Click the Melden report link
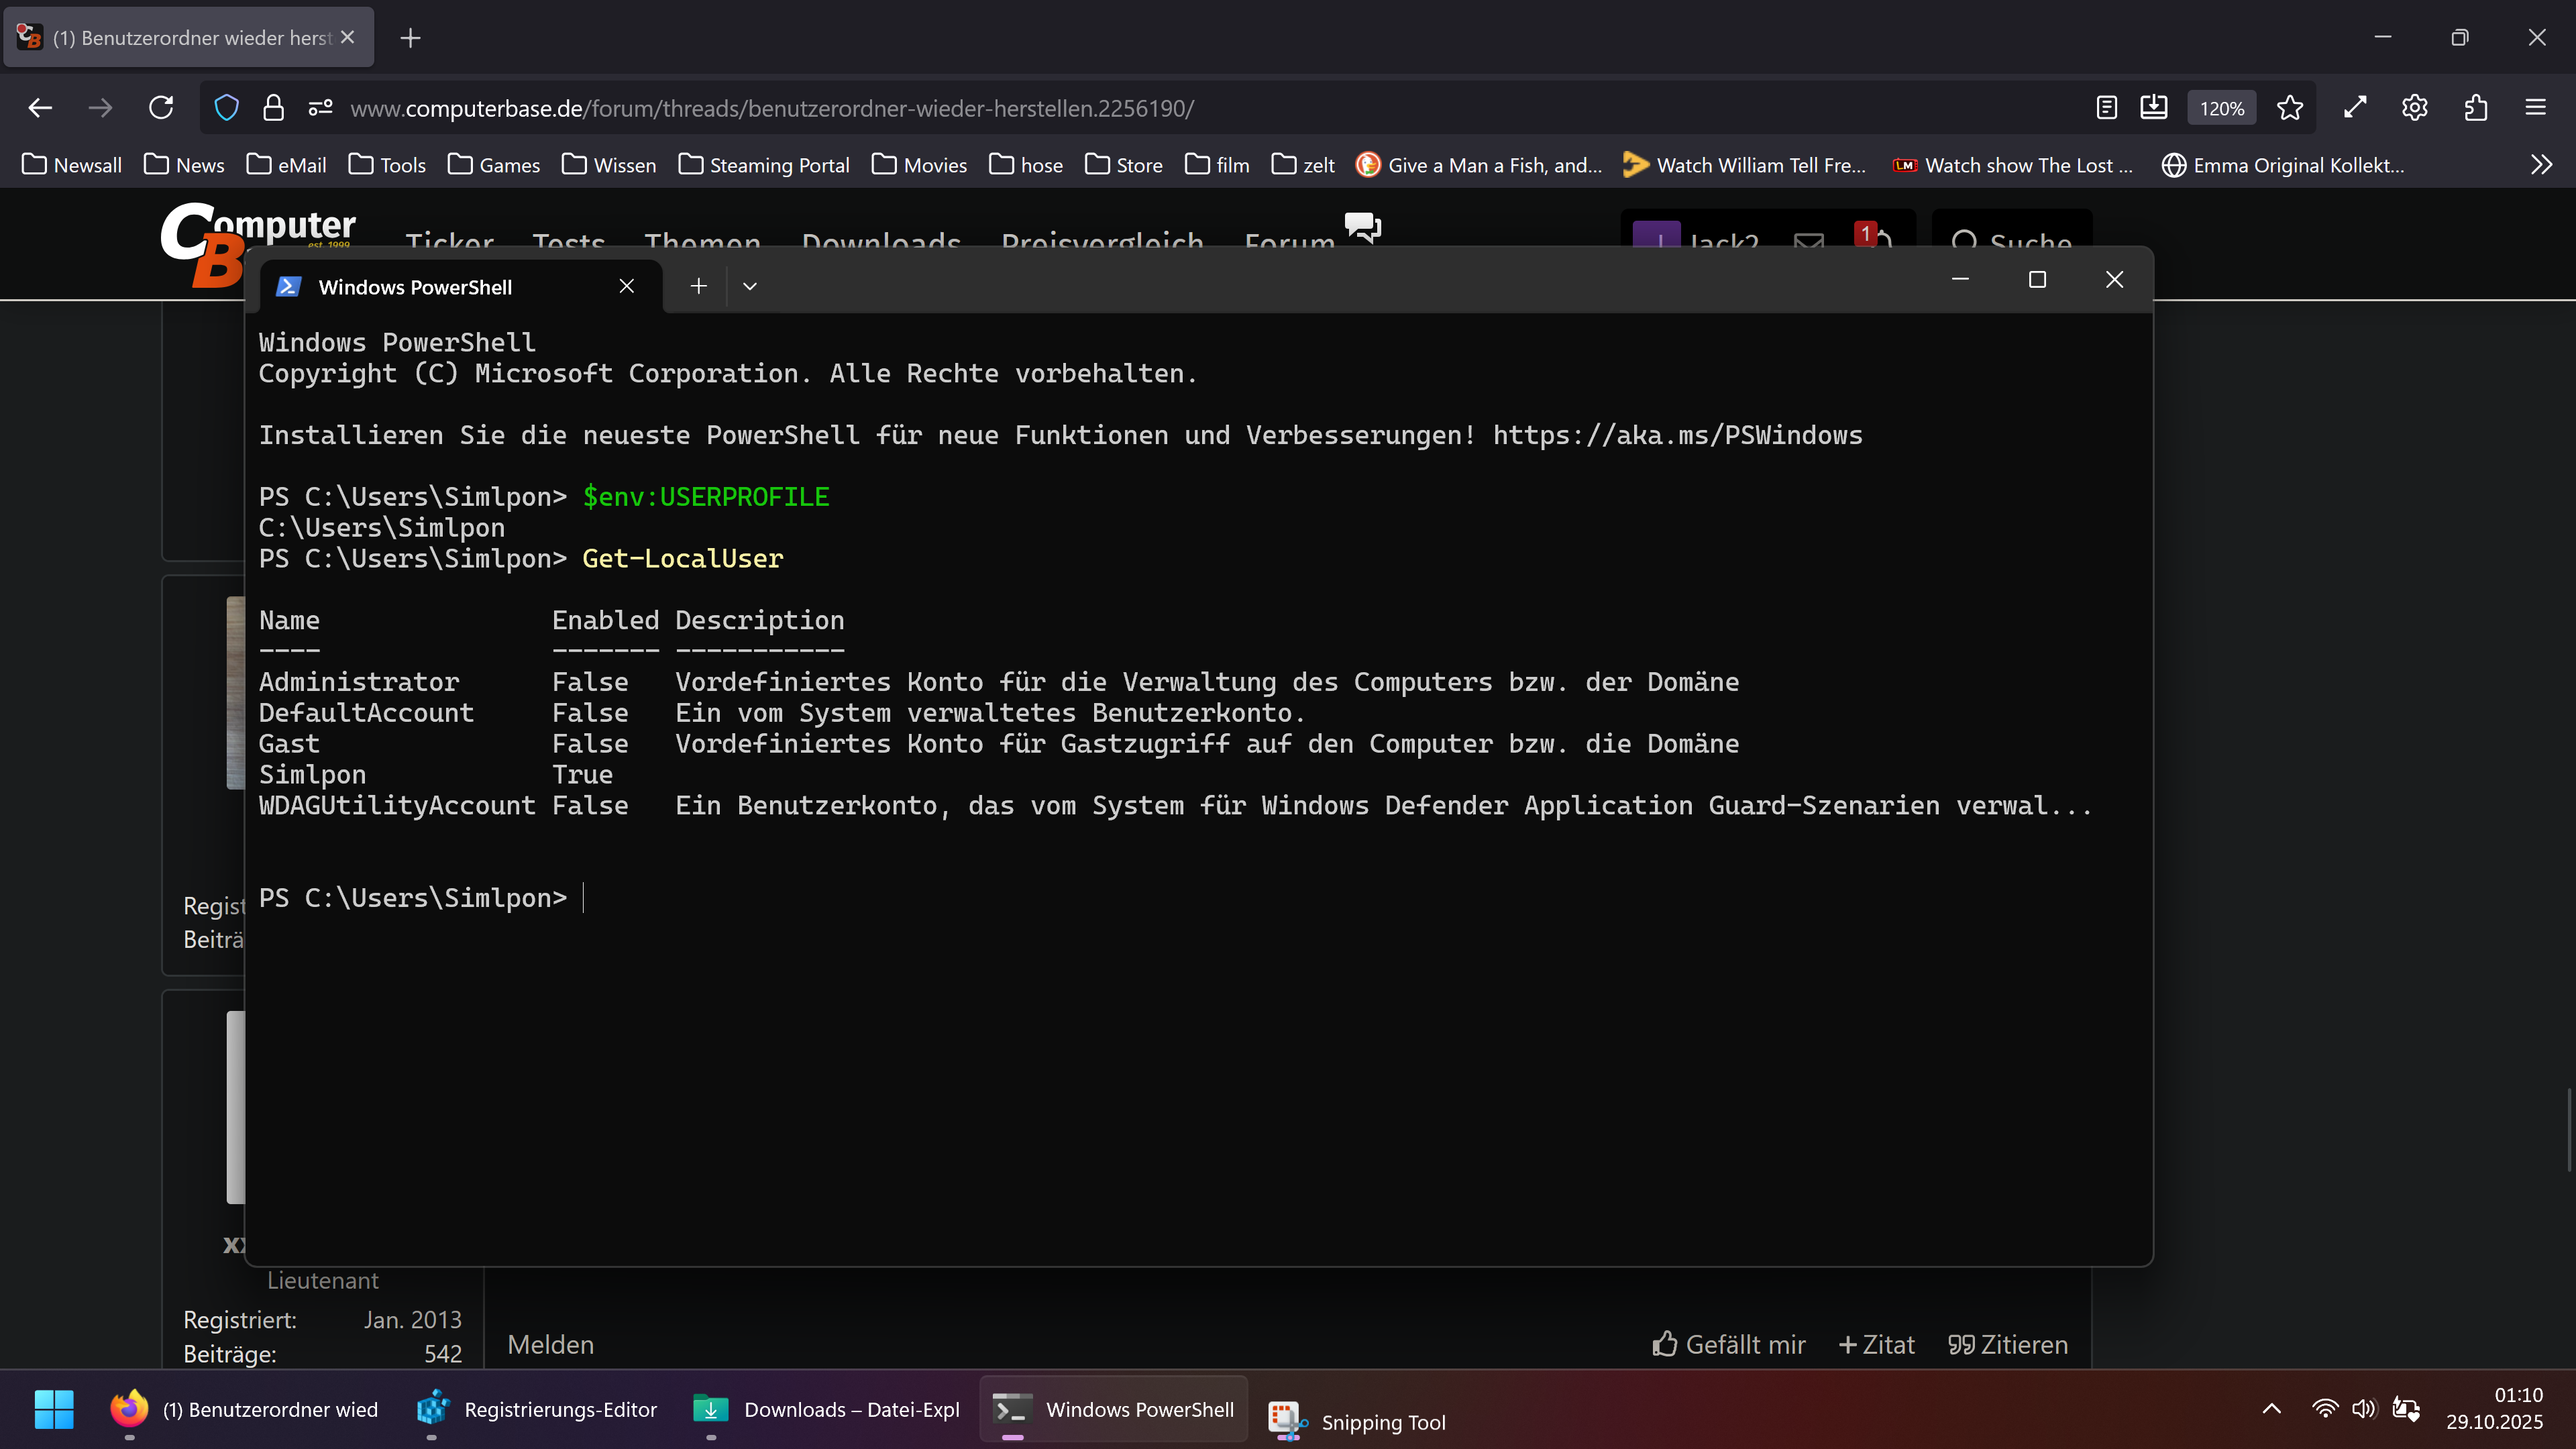 [x=550, y=1345]
